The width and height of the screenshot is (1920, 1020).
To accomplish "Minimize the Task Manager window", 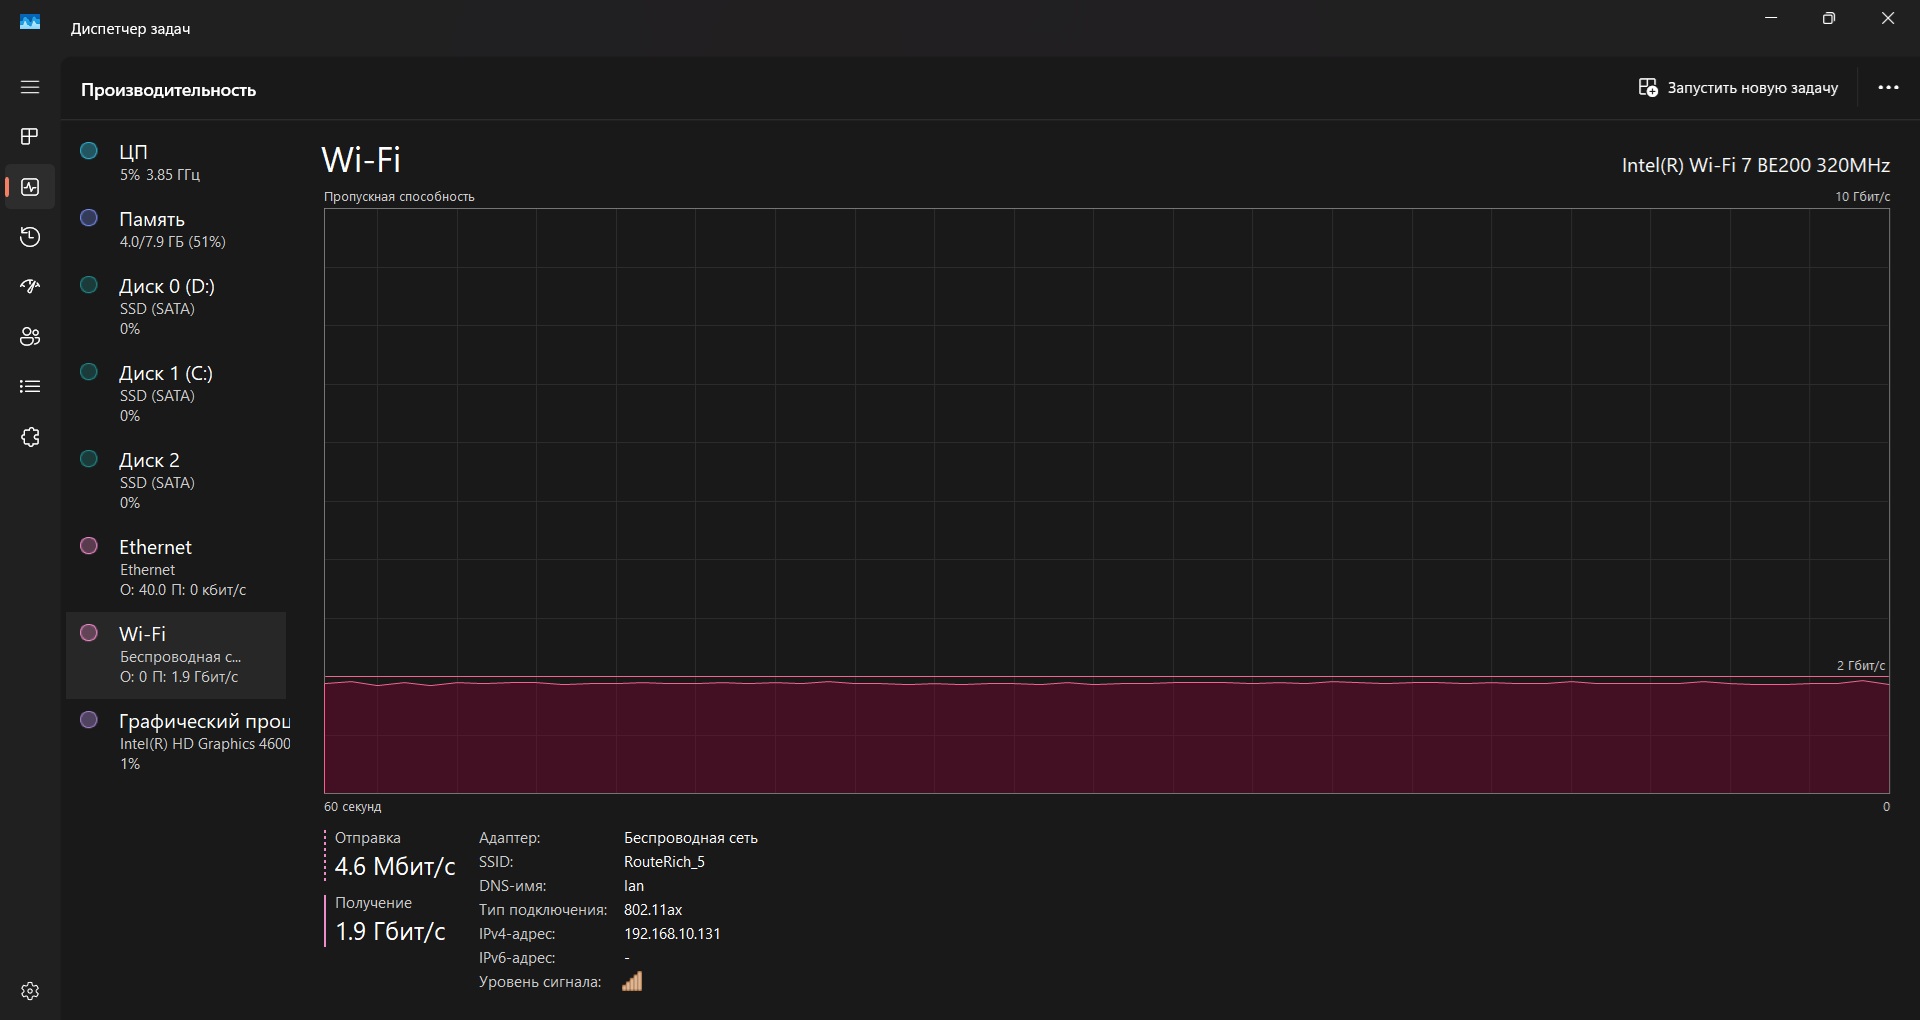I will click(1771, 19).
